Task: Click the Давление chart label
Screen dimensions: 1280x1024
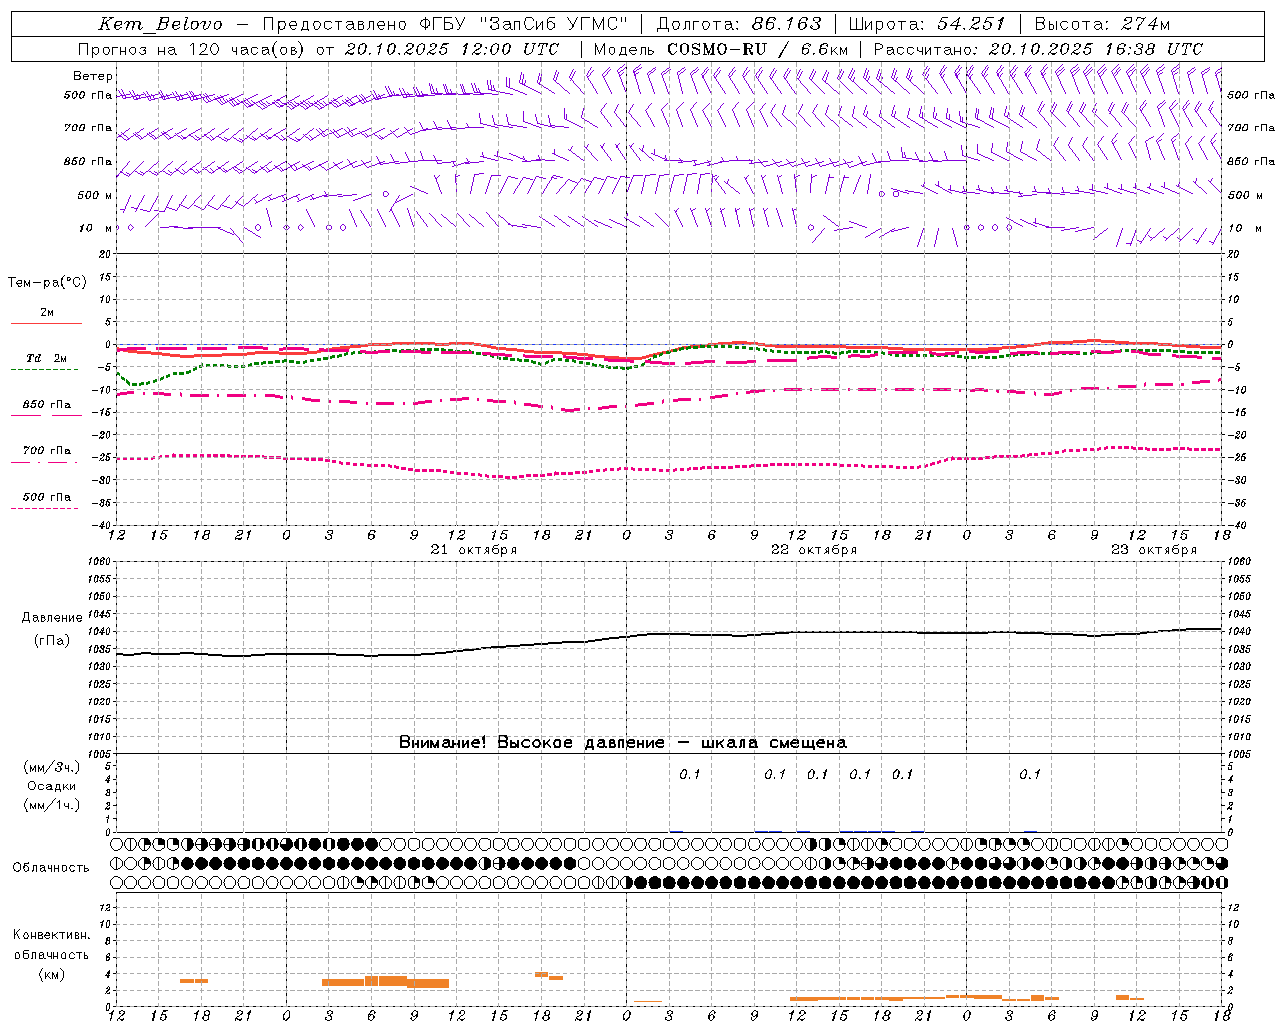Action: click(x=52, y=618)
